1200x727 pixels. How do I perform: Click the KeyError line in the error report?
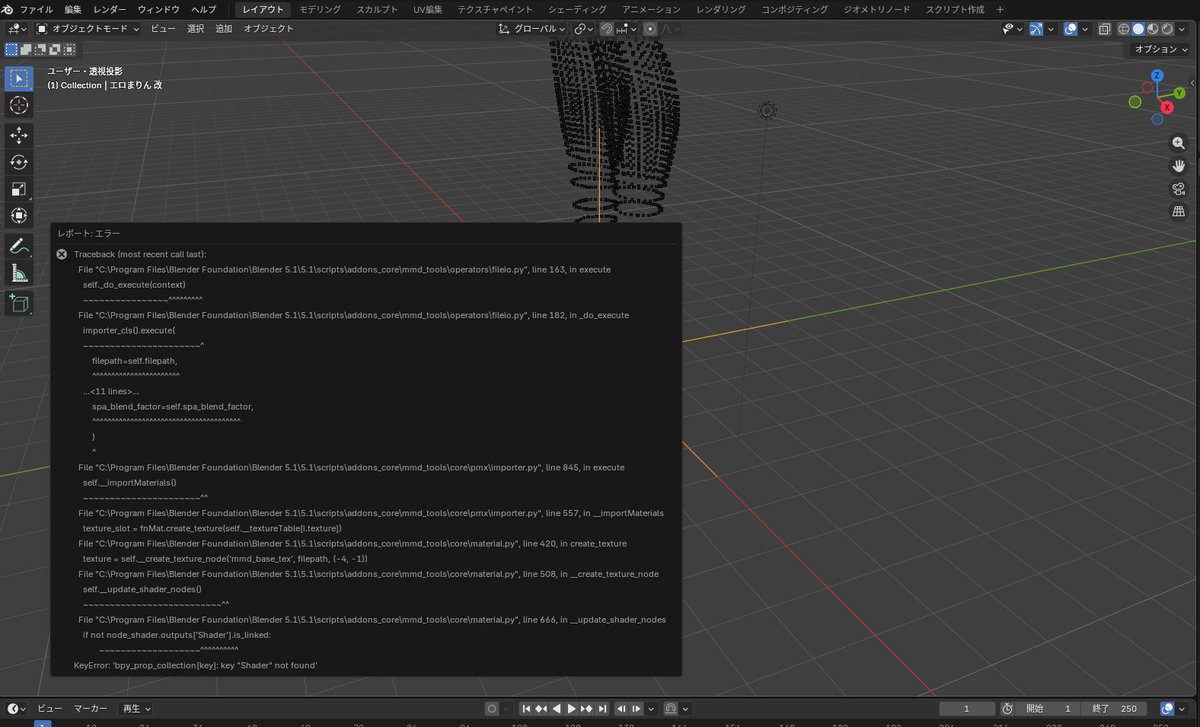195,665
